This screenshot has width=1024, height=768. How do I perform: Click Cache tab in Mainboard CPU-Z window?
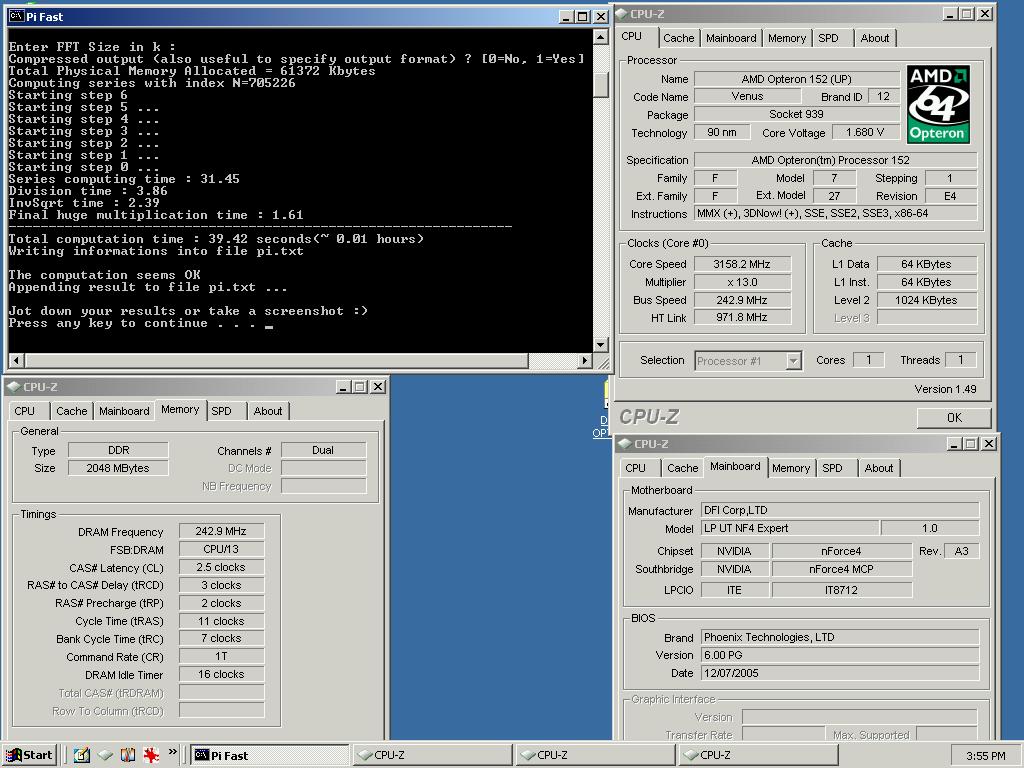[x=682, y=468]
